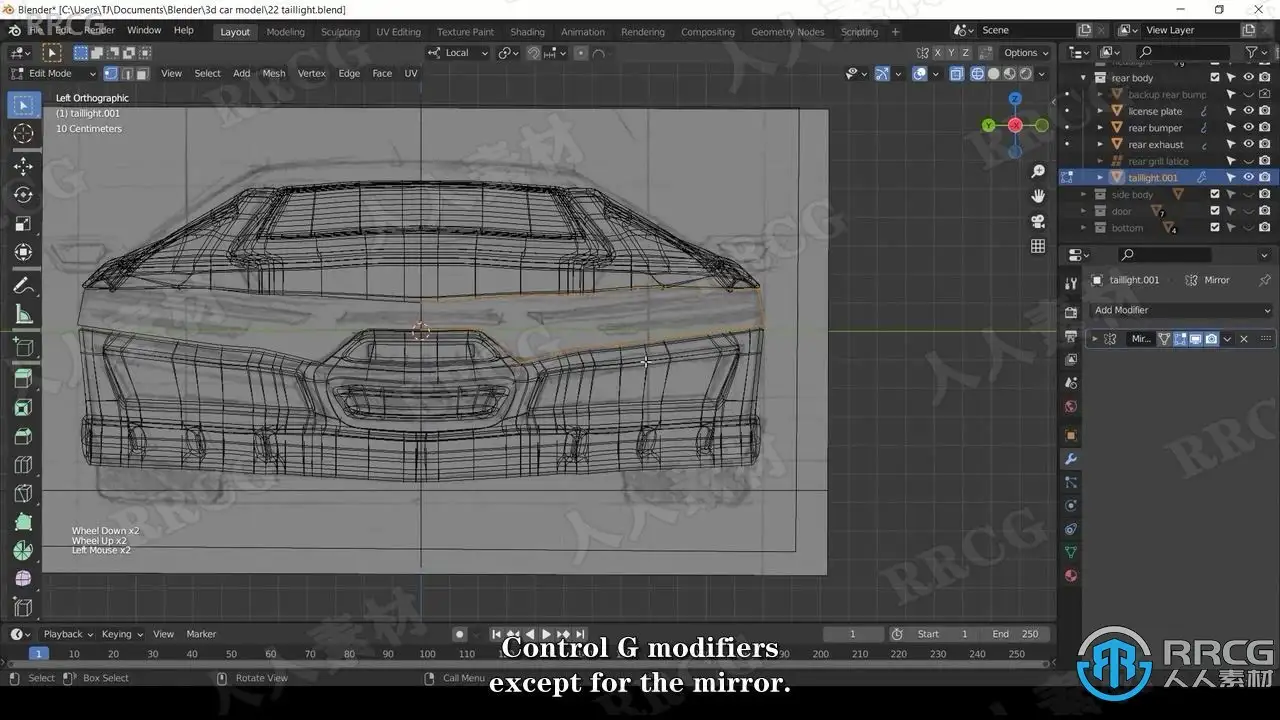The image size is (1280, 720).
Task: Toggle X-ray display in viewport header
Action: [956, 73]
